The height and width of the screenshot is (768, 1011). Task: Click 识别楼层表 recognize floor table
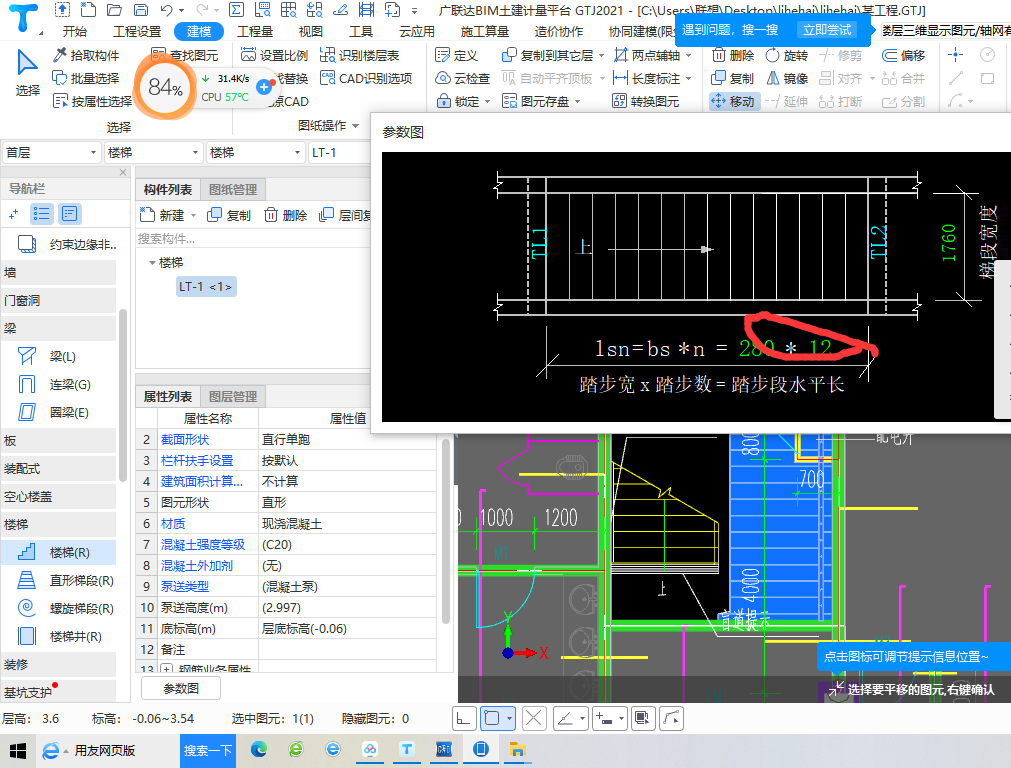coord(360,55)
